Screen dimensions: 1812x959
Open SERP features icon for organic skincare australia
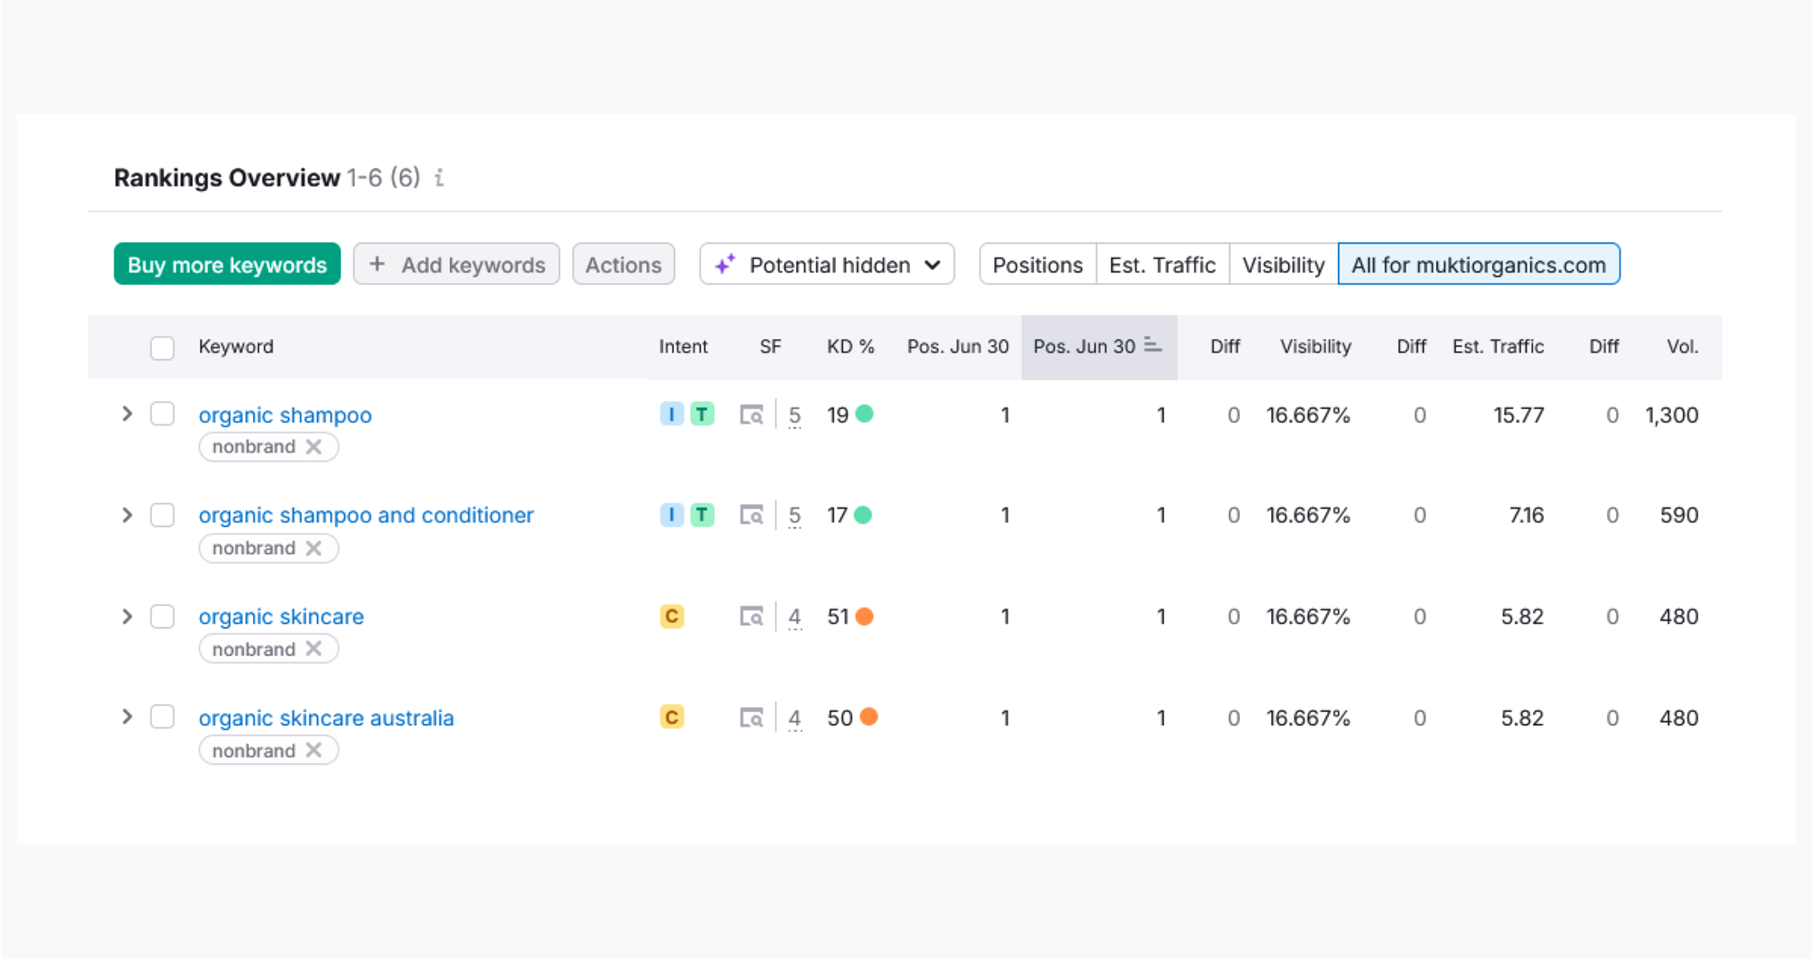click(751, 717)
